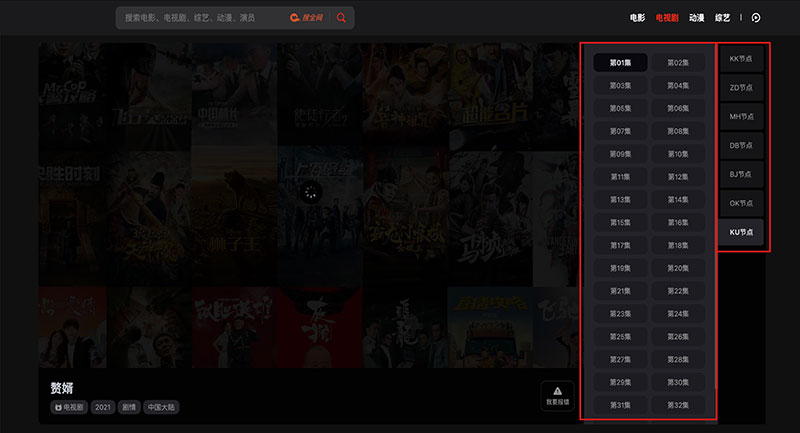Screen dimensions: 800x433
Task: Open the 动漫 navigation menu
Action: [x=696, y=18]
